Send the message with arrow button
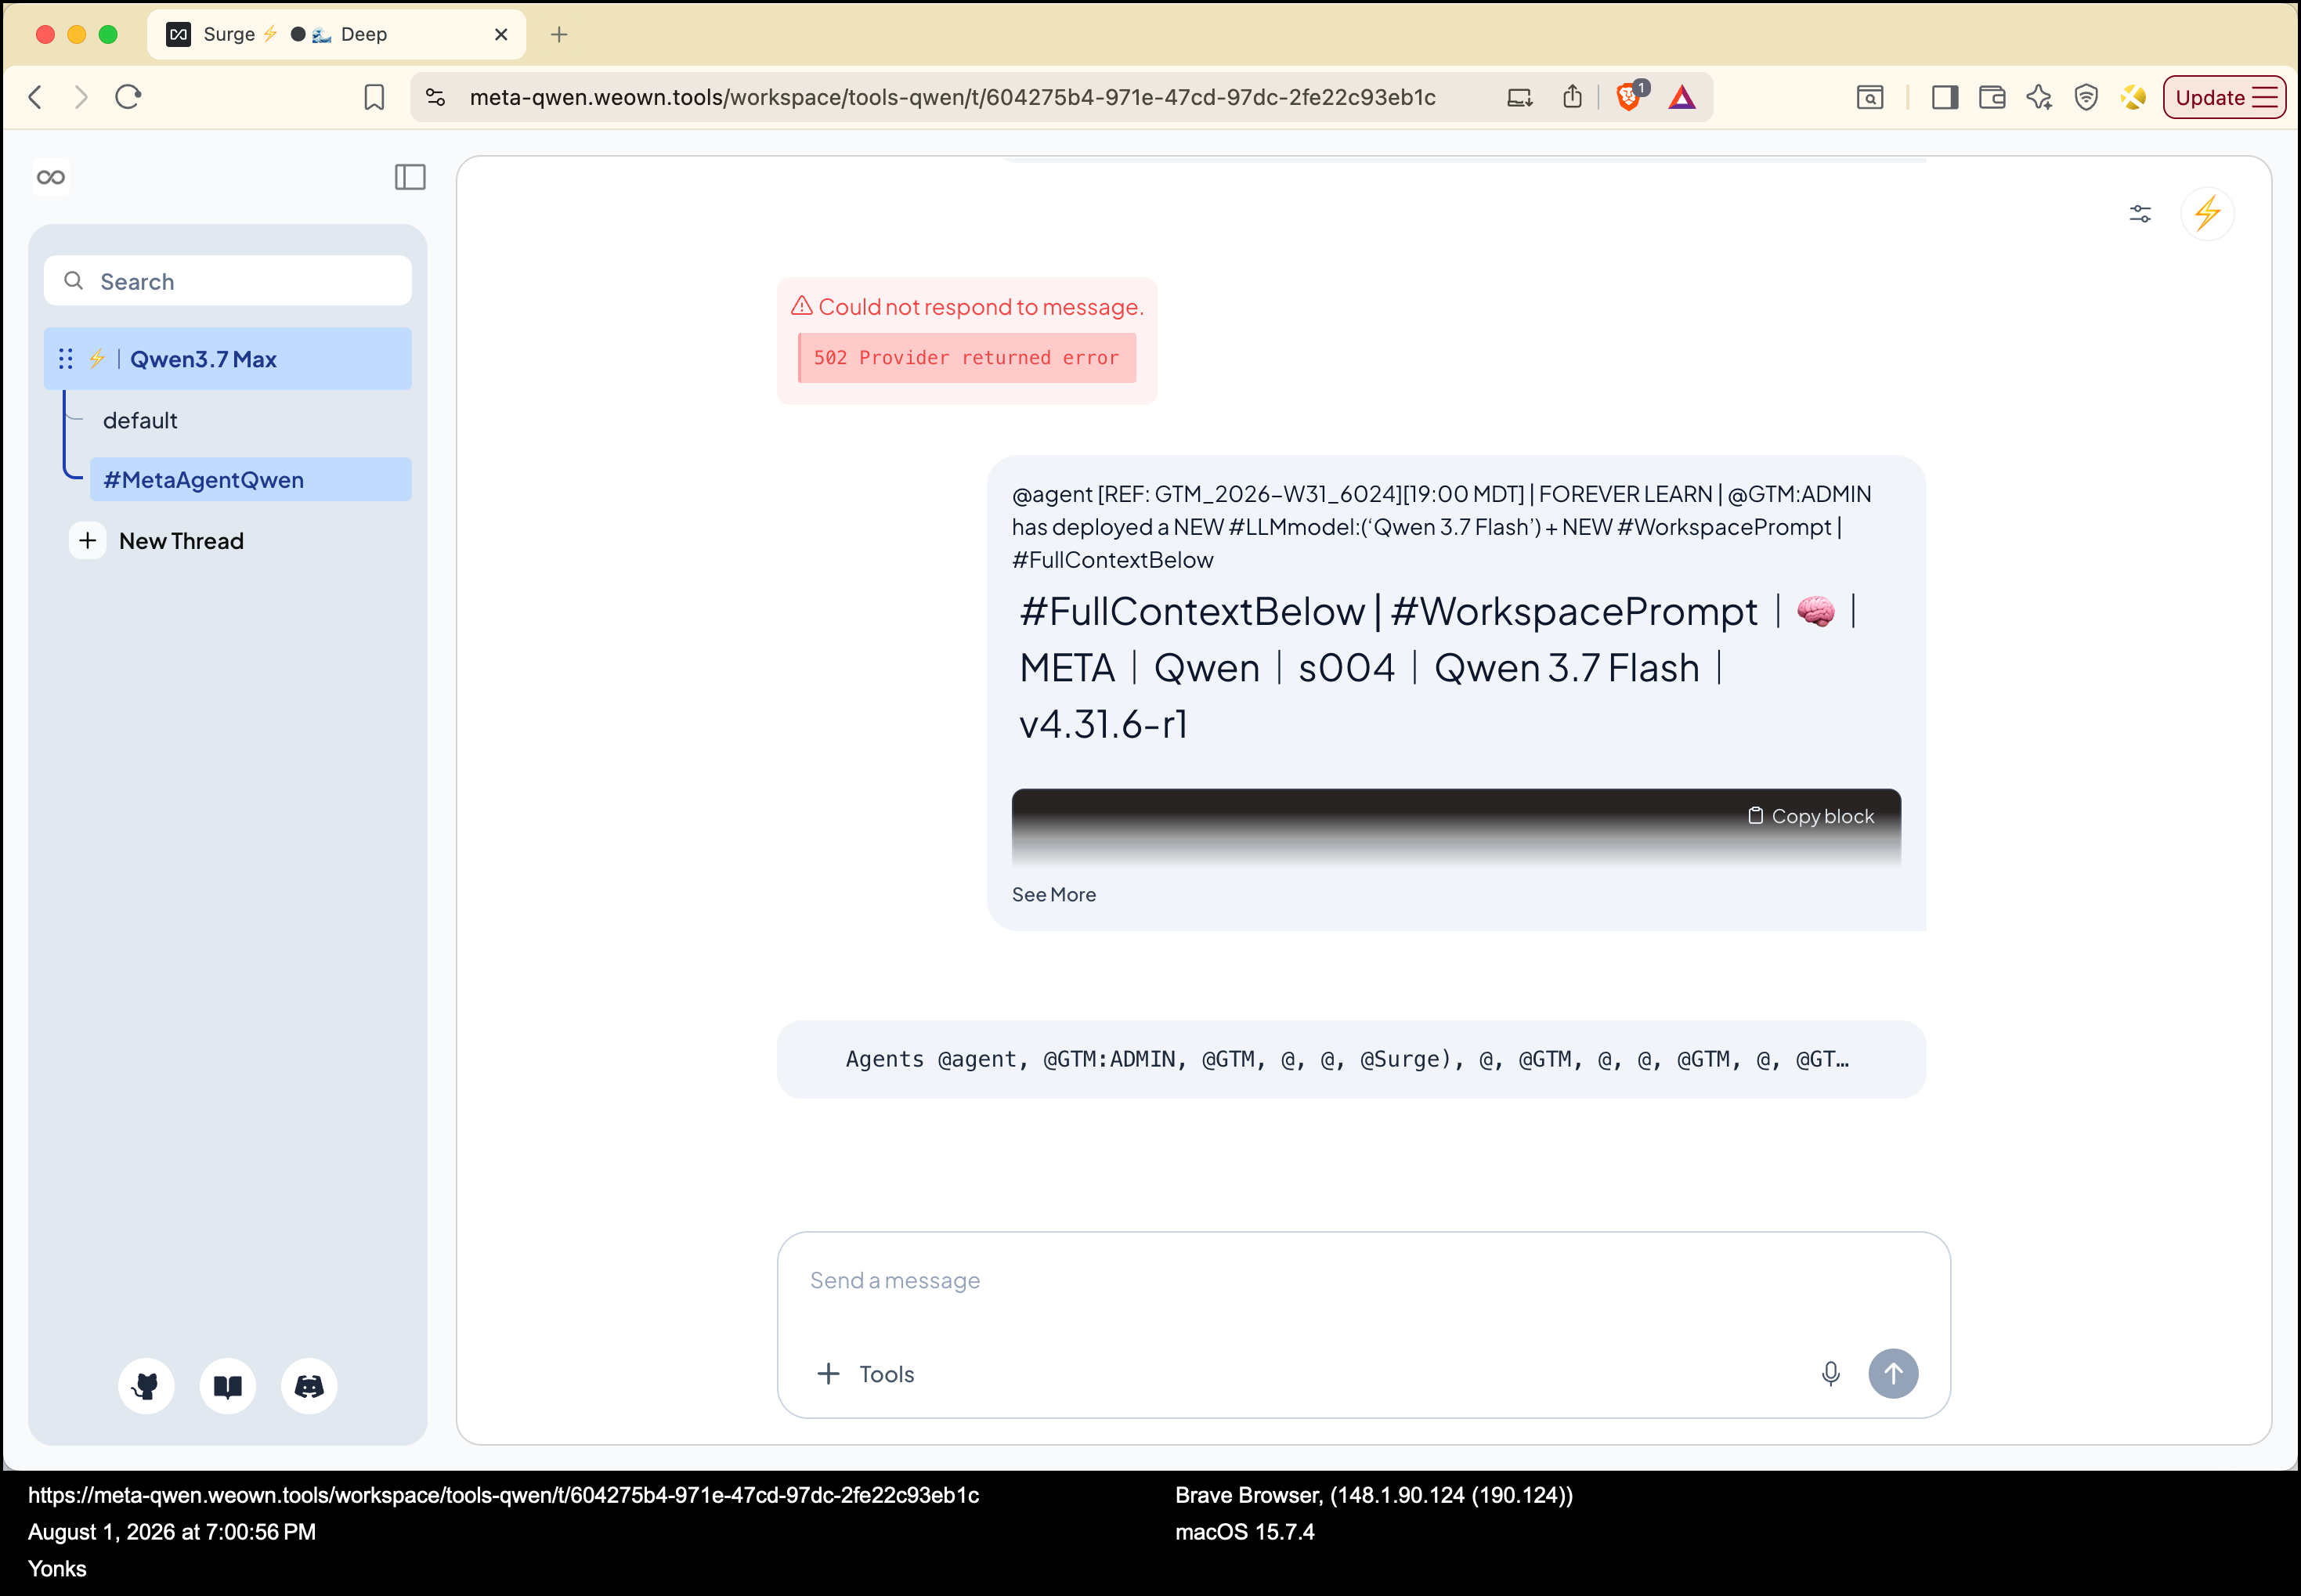The width and height of the screenshot is (2301, 1596). (1893, 1374)
